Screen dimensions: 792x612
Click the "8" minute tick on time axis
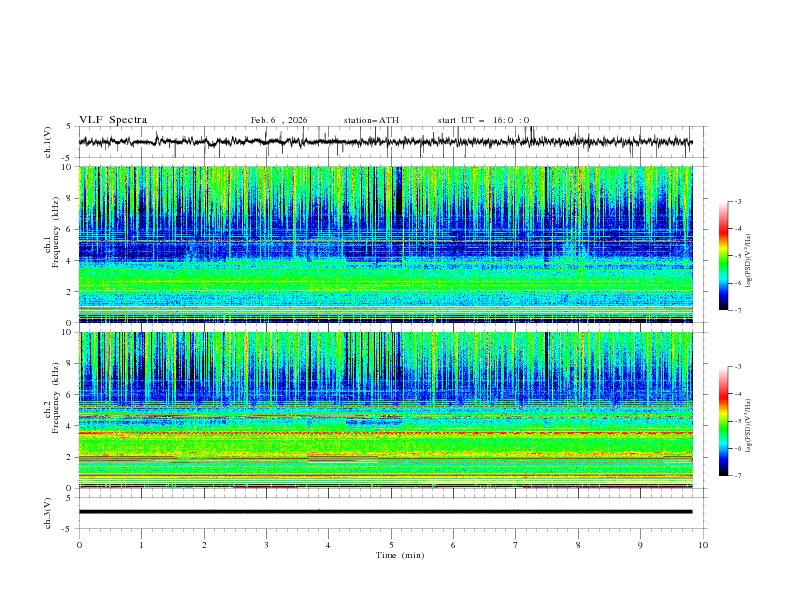coord(578,545)
